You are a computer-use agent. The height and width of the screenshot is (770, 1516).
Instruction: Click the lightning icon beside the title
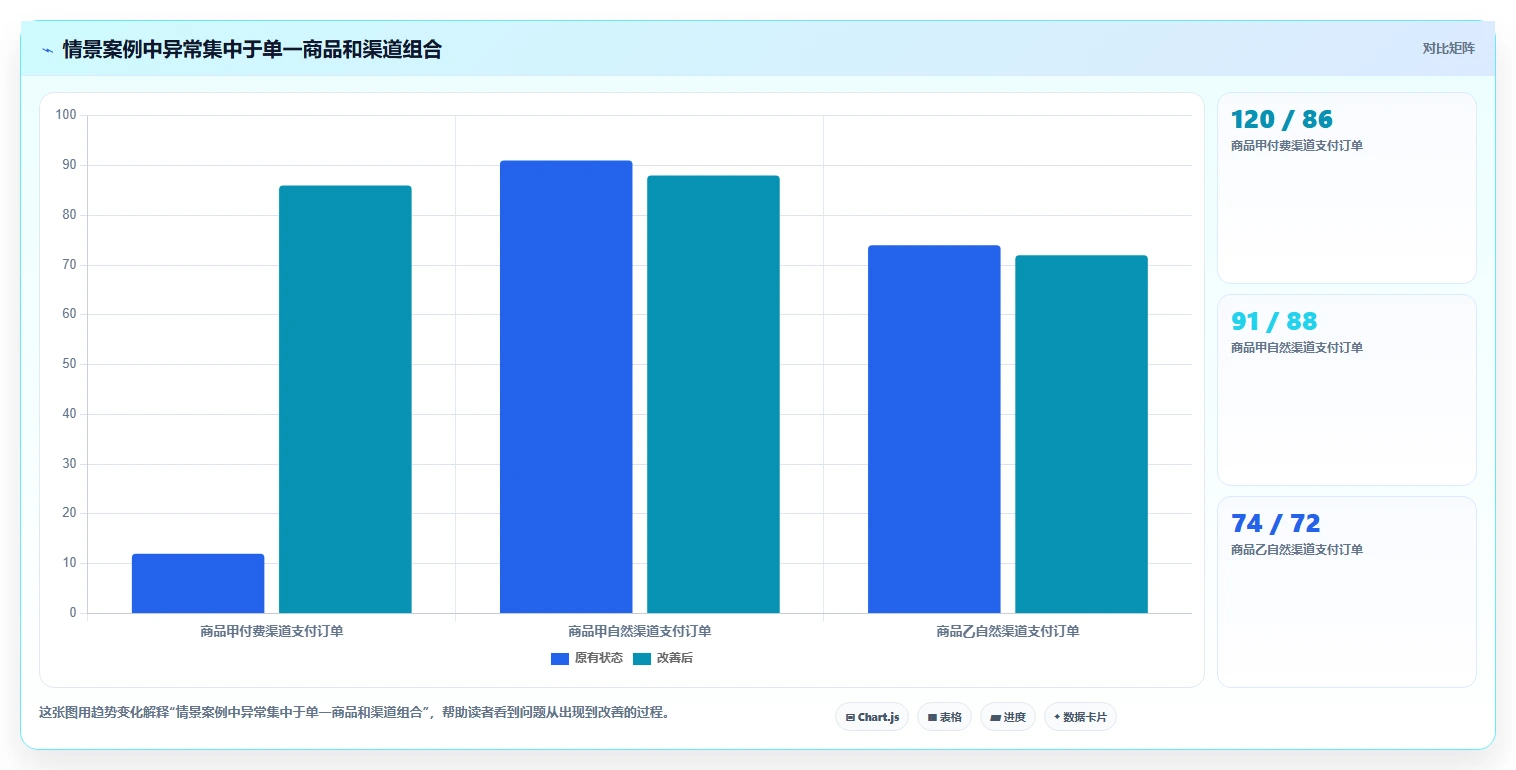click(x=48, y=50)
